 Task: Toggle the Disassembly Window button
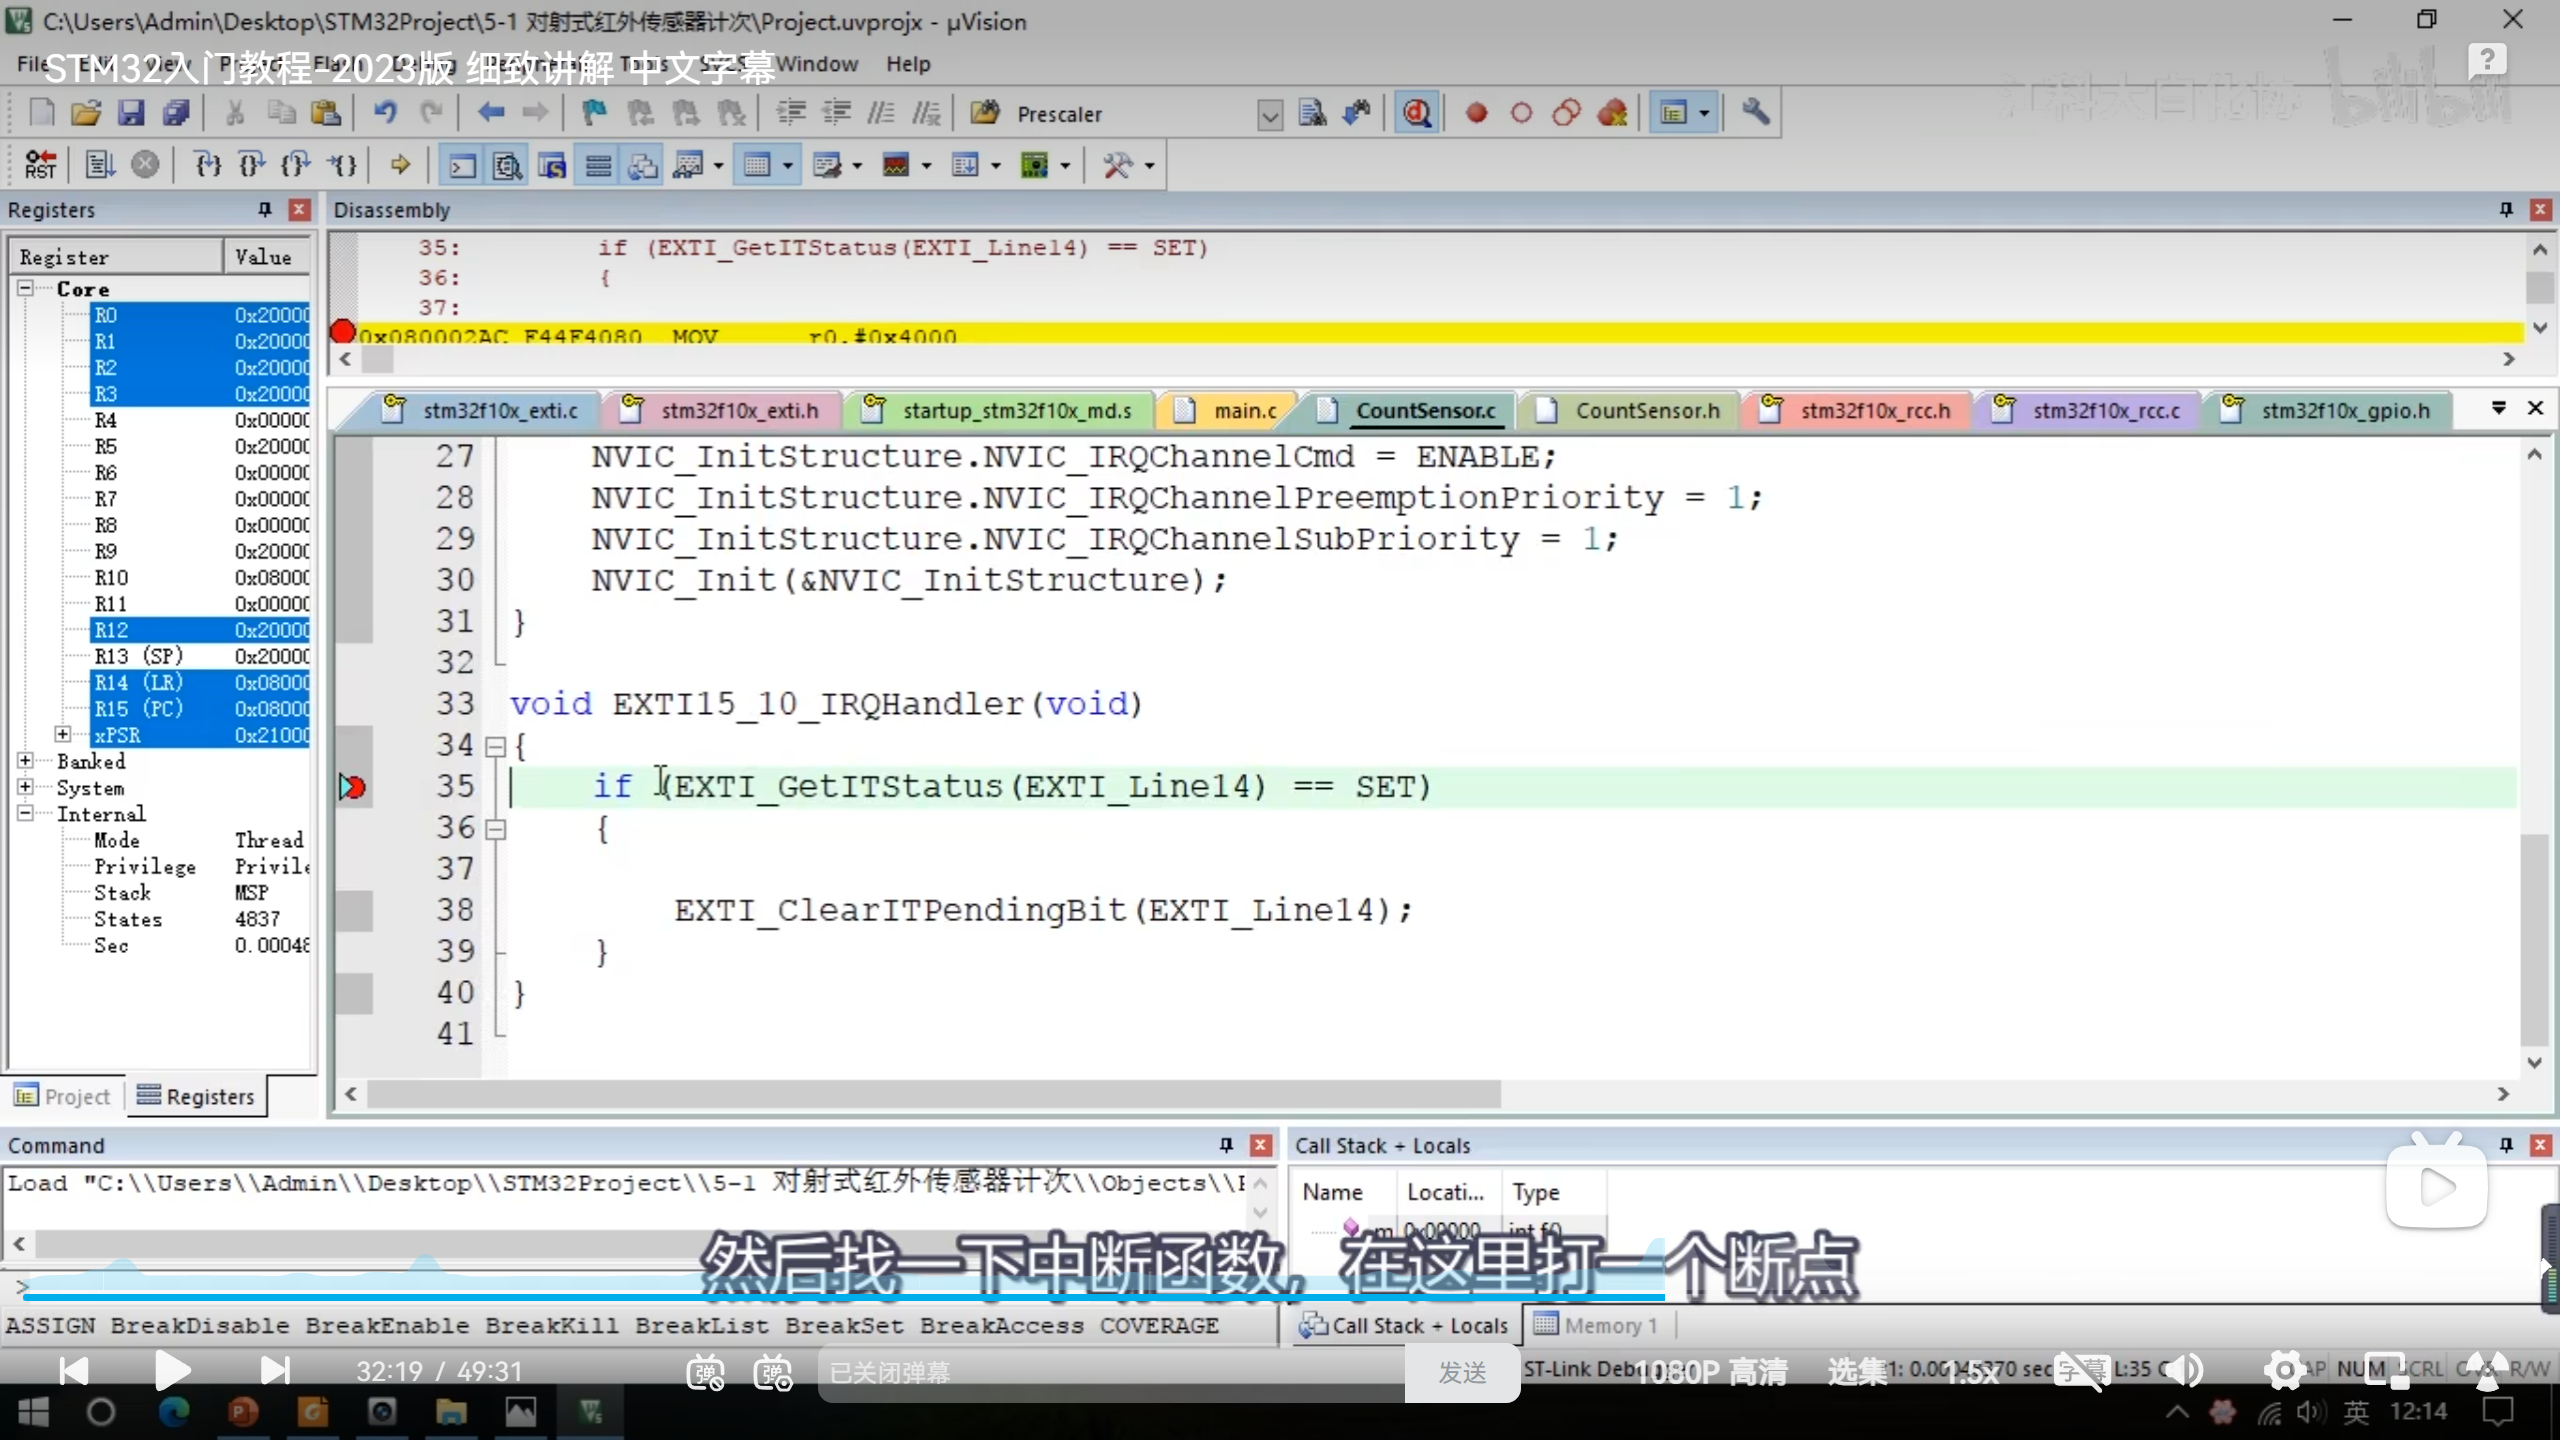(x=507, y=165)
